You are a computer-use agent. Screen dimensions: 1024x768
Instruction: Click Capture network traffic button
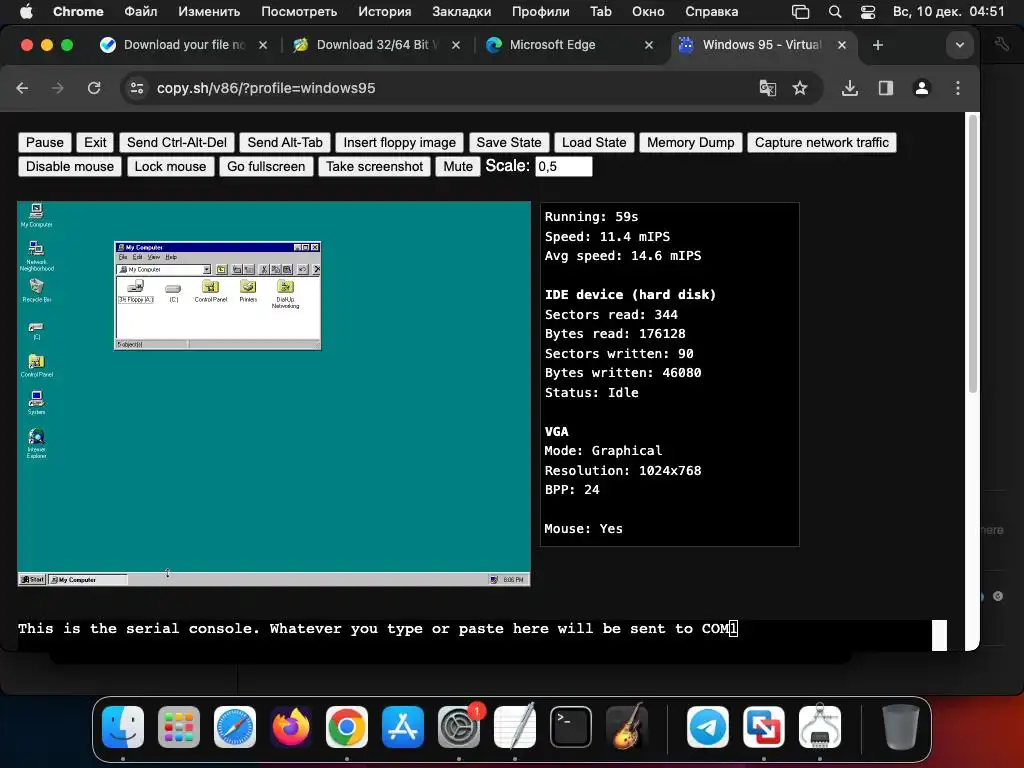pyautogui.click(x=822, y=142)
